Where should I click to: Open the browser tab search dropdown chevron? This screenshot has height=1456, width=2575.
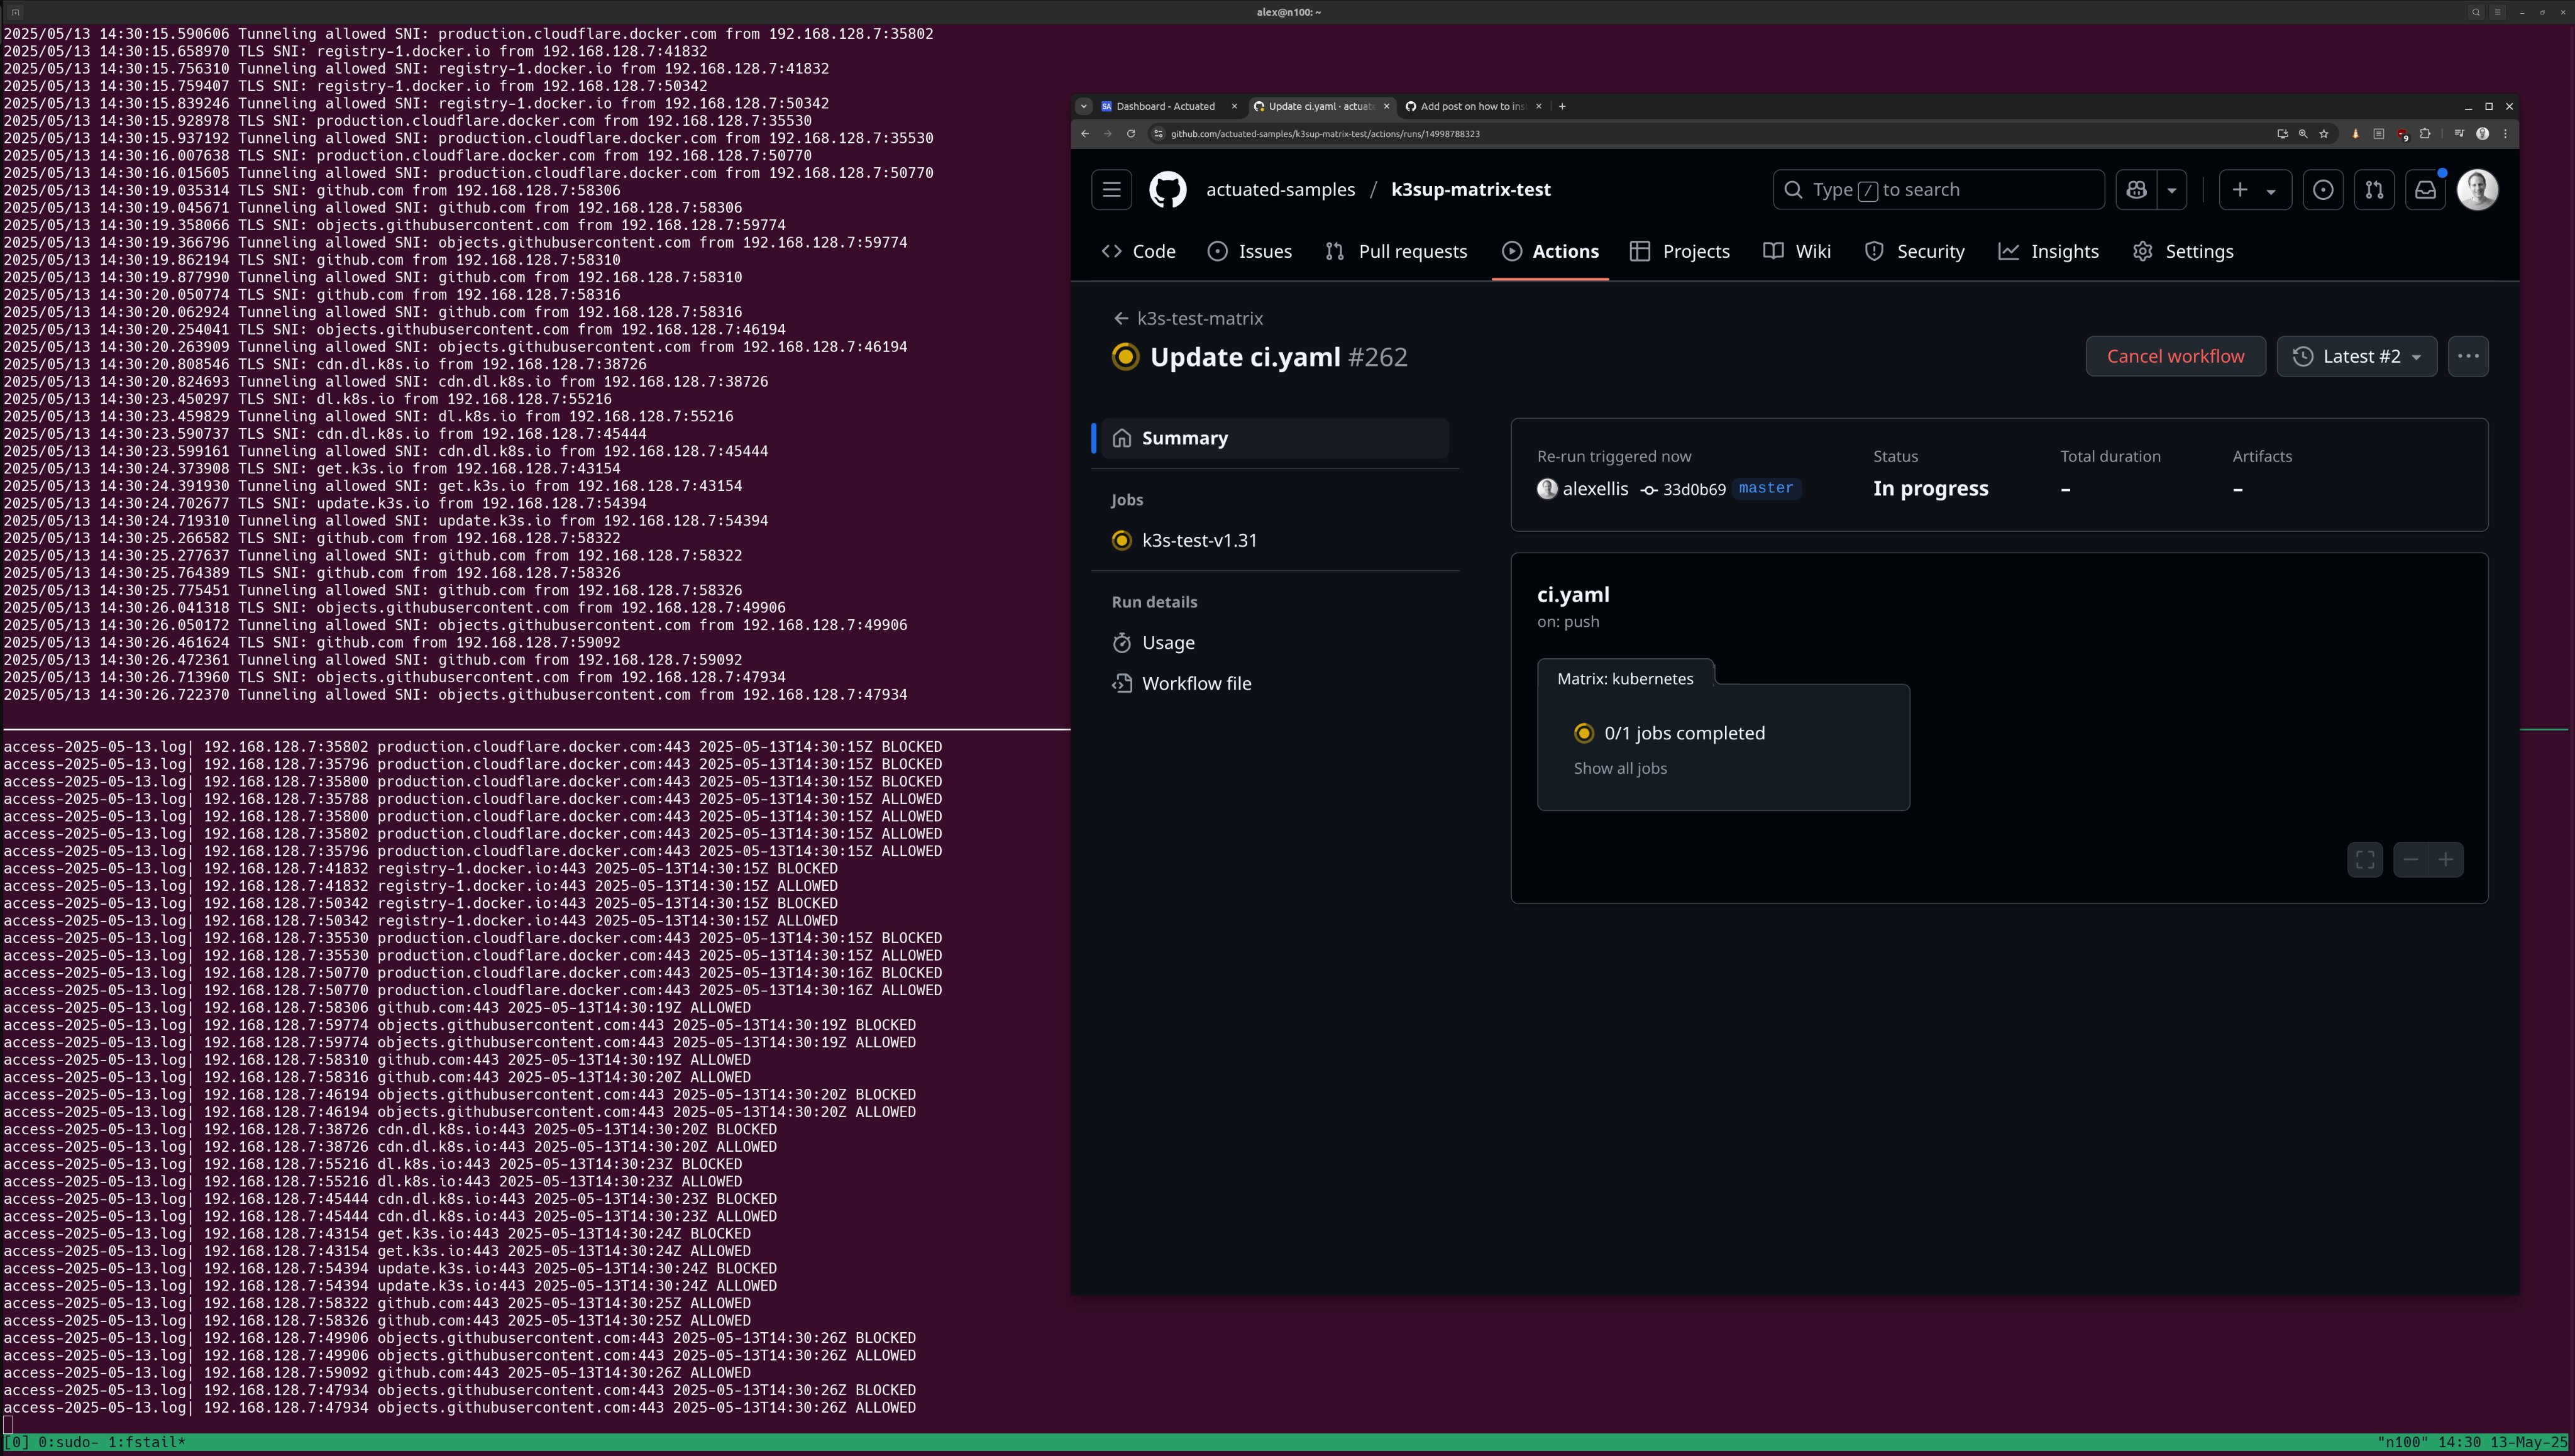tap(1083, 106)
